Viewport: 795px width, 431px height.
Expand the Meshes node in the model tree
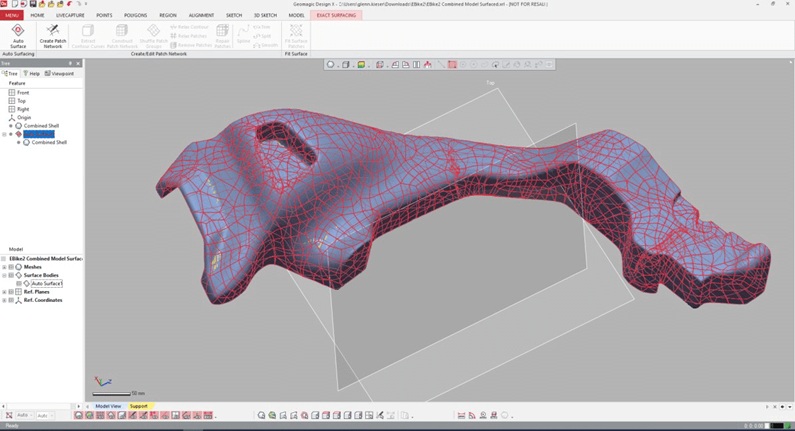coord(4,267)
